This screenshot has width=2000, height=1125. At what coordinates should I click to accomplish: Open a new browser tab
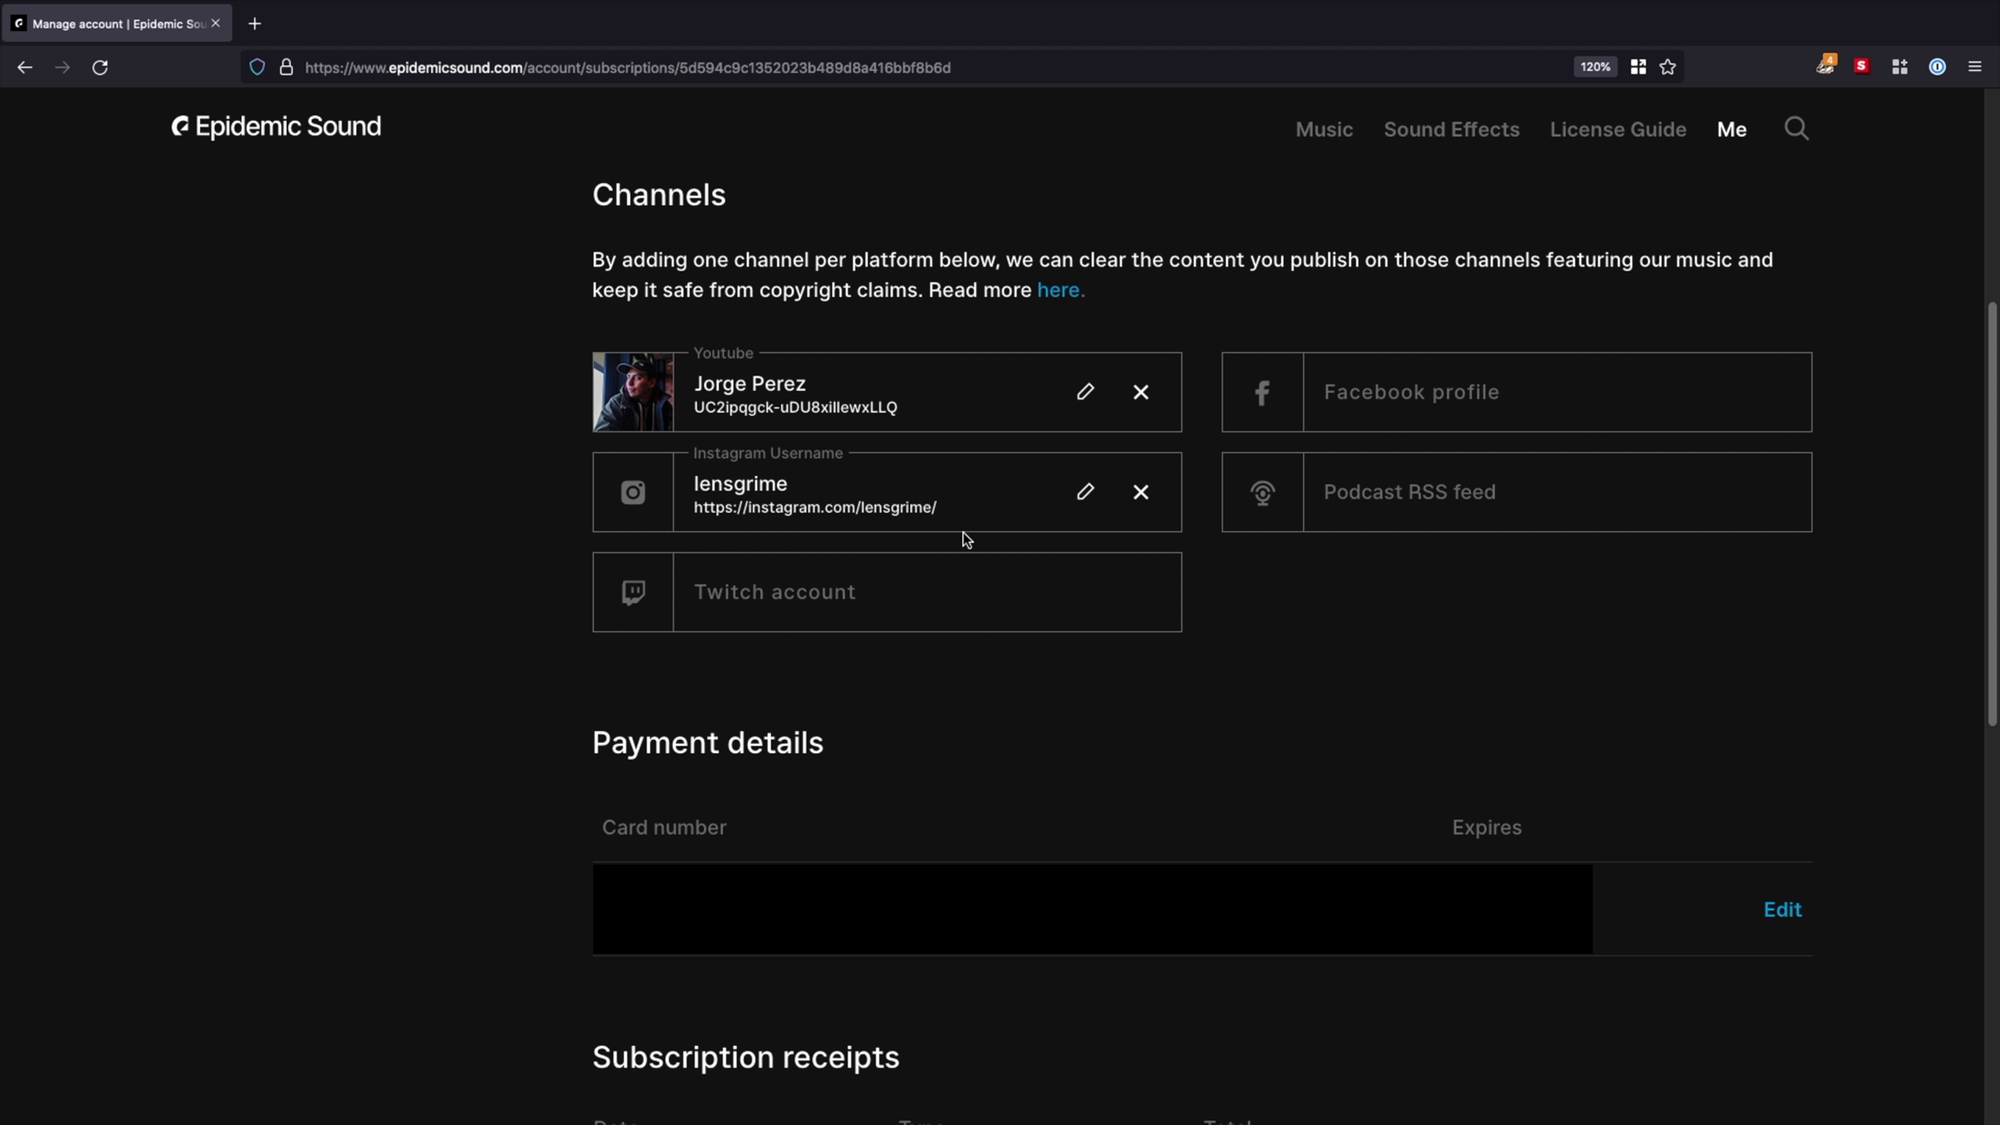[x=254, y=23]
